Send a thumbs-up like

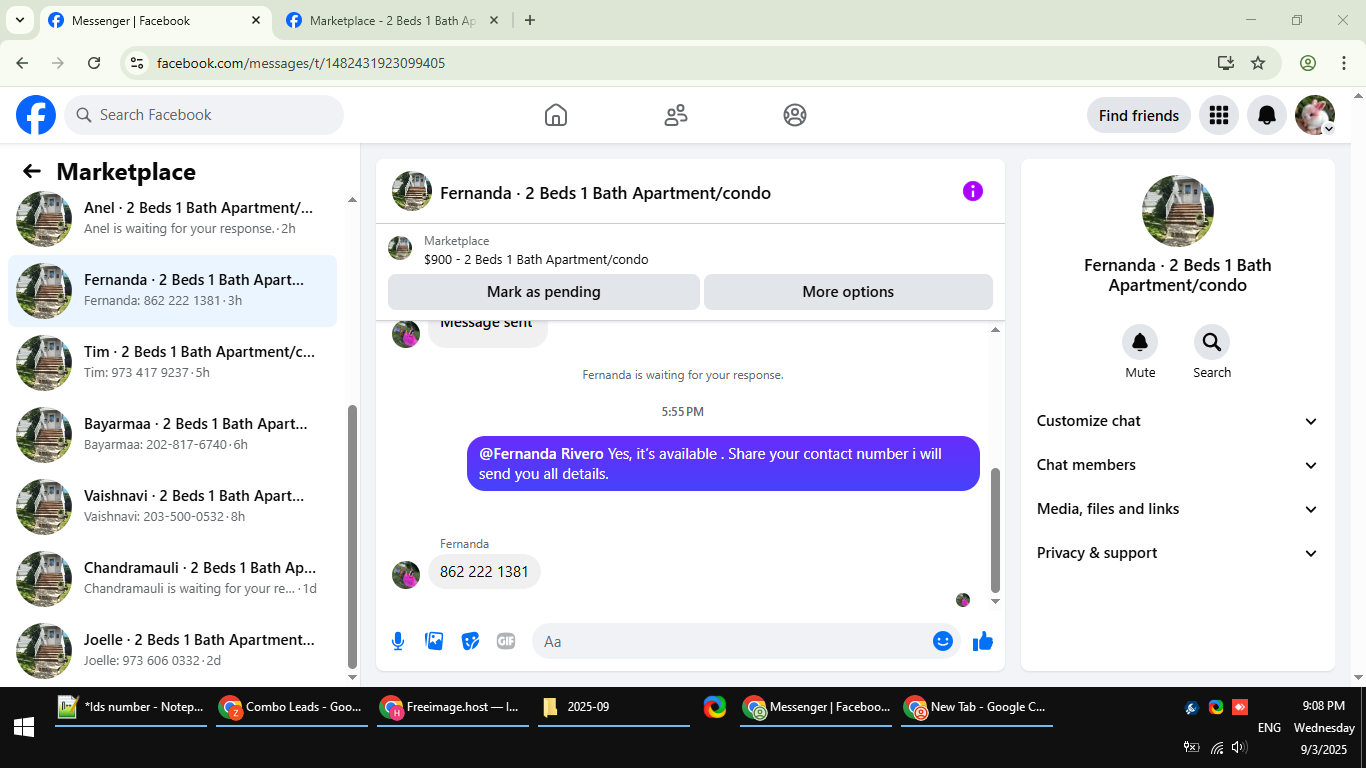(983, 641)
